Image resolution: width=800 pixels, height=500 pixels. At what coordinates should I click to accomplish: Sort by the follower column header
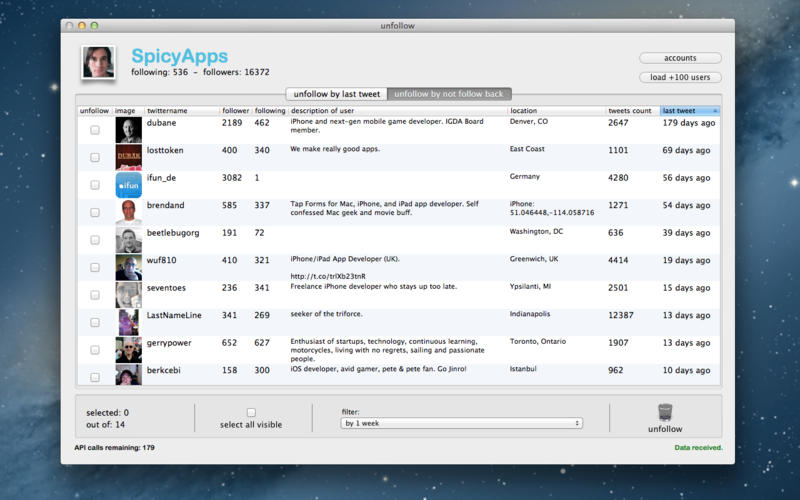pyautogui.click(x=236, y=111)
